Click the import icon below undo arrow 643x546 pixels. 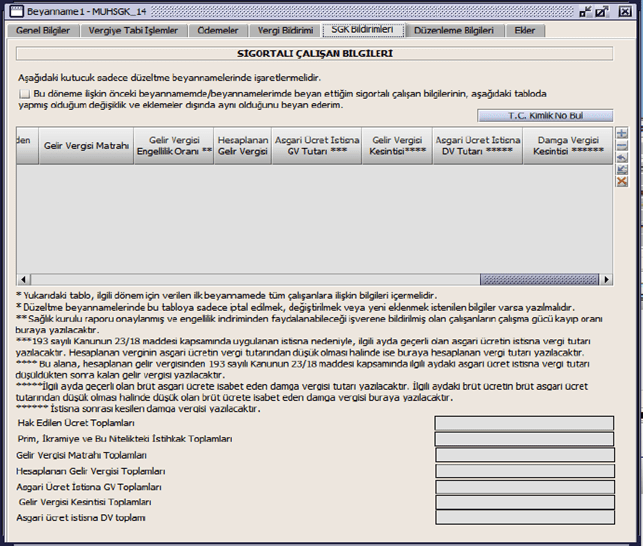tap(621, 170)
